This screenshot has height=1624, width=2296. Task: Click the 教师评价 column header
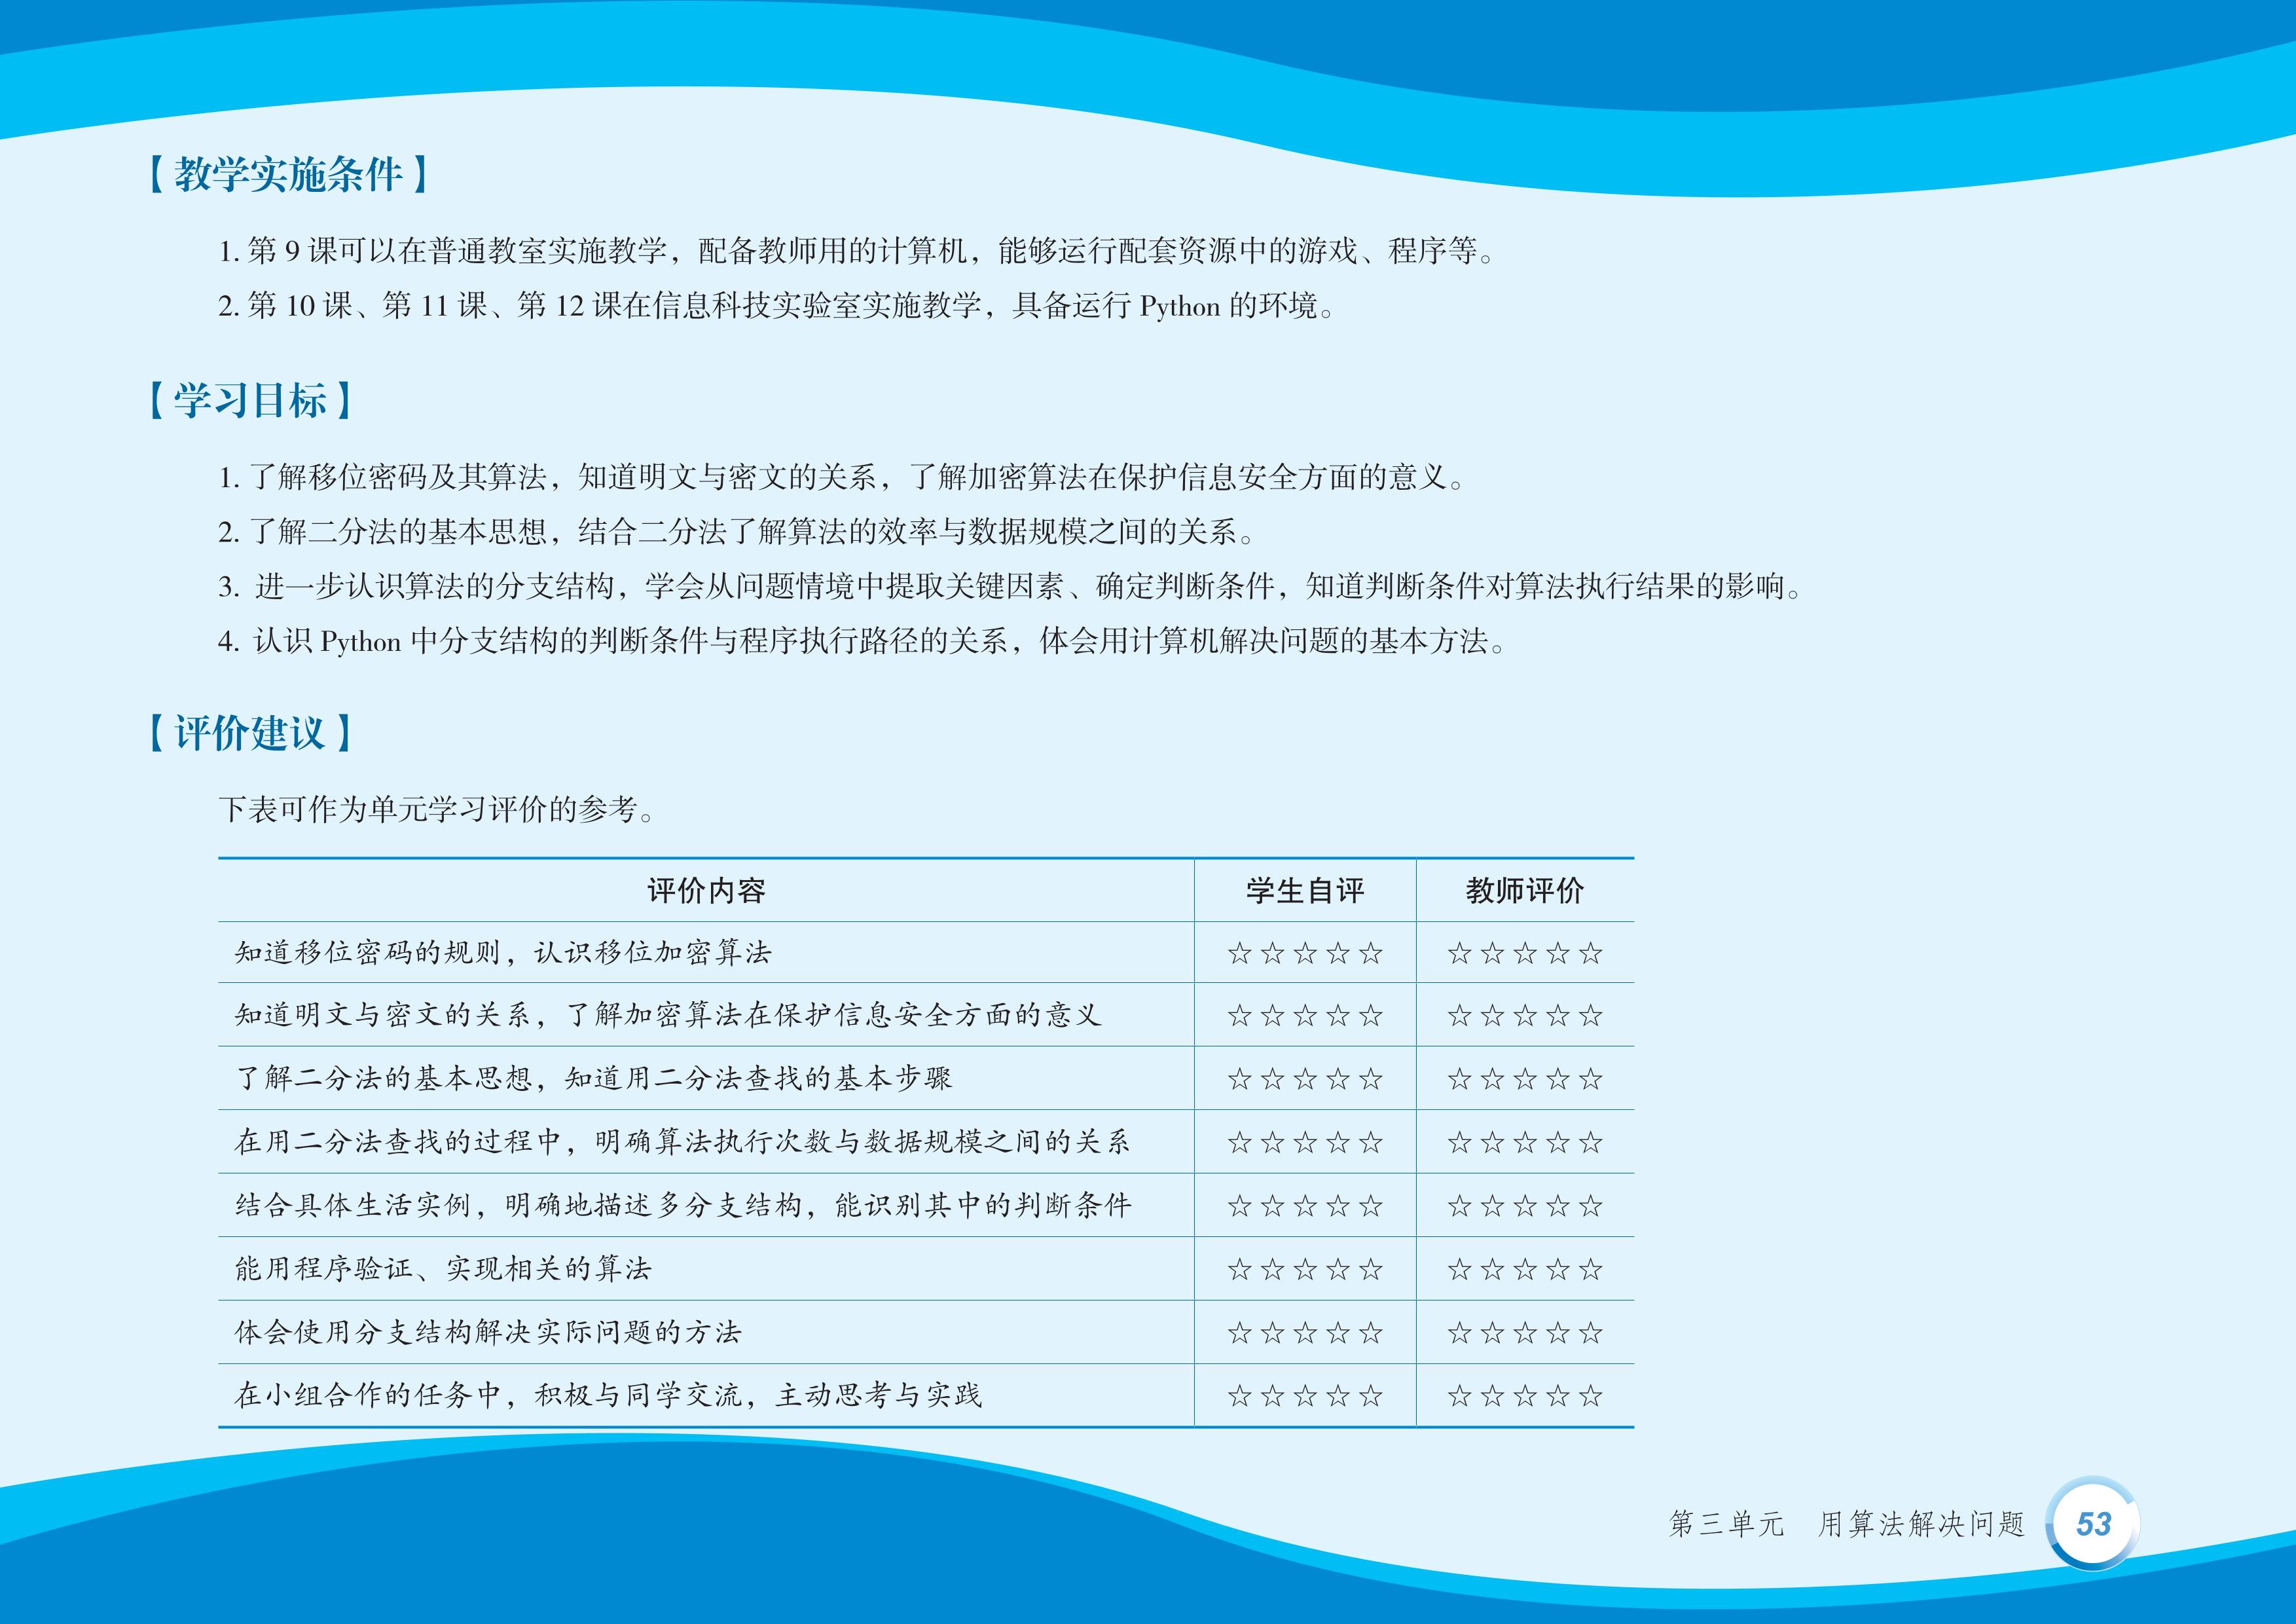tap(1525, 890)
